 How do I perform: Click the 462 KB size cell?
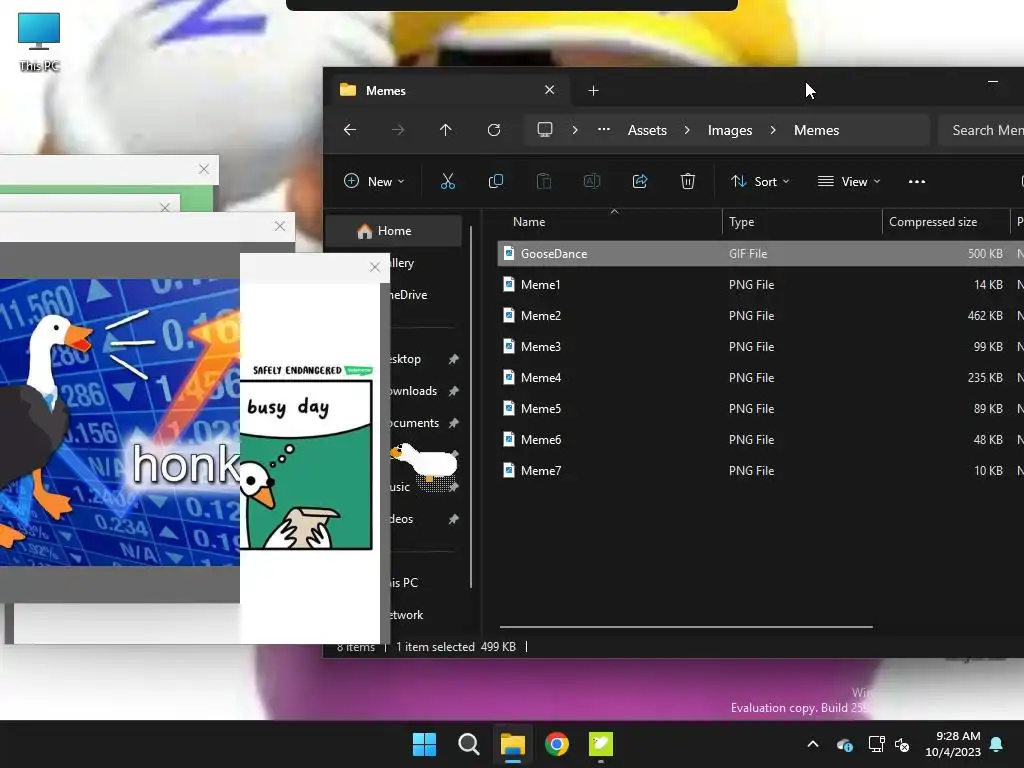click(985, 315)
